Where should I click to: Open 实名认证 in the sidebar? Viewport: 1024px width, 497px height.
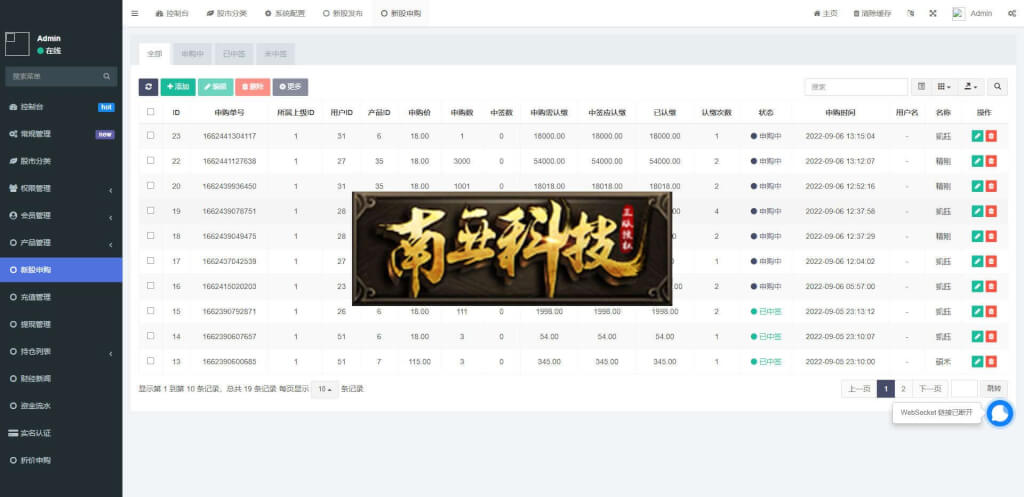(61, 433)
